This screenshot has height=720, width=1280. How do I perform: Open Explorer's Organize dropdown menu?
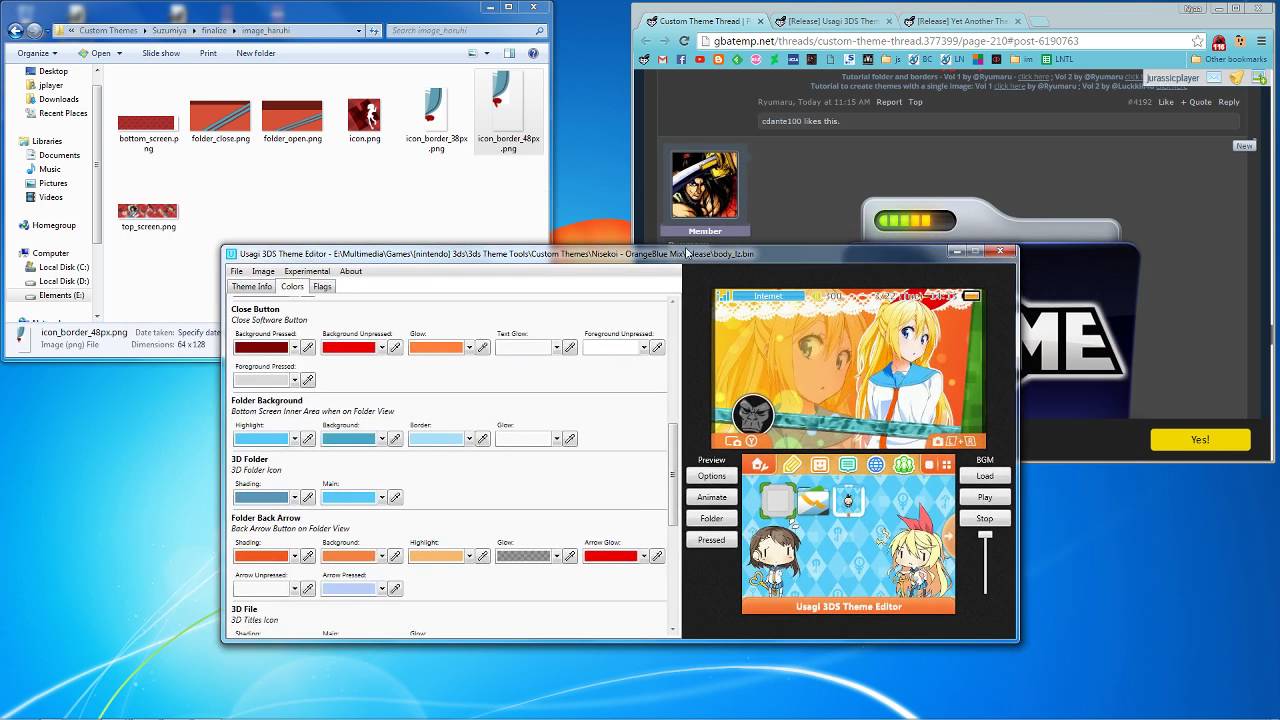[37, 53]
